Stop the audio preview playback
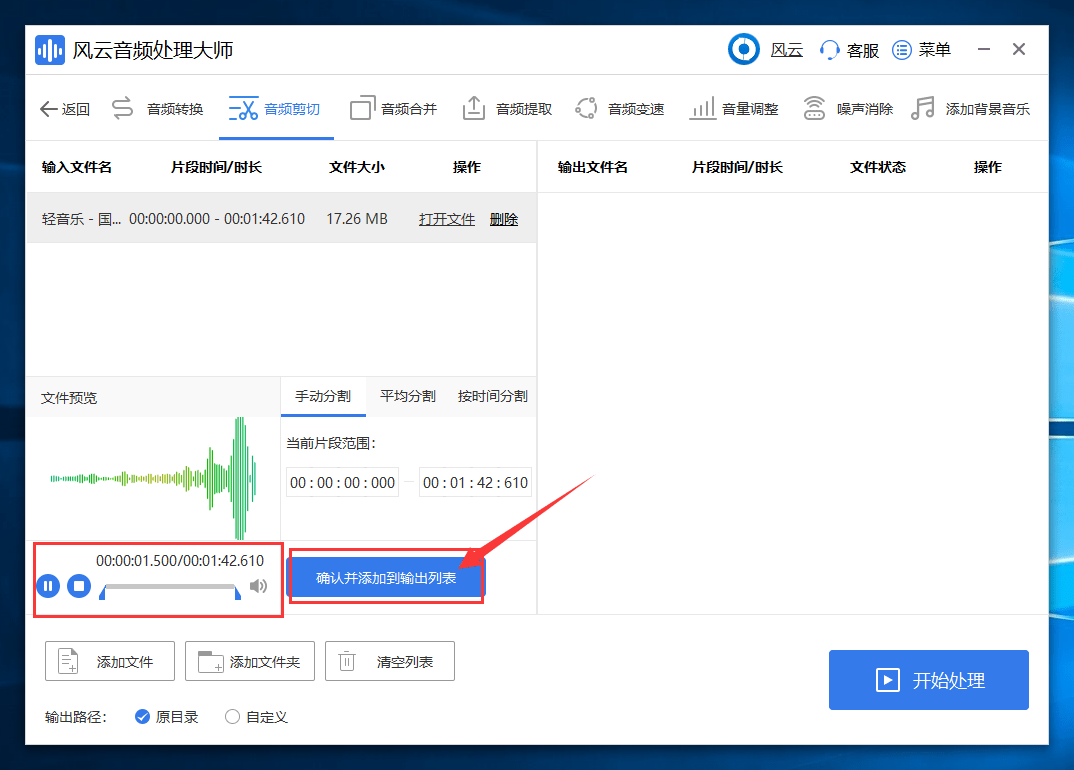The width and height of the screenshot is (1074, 770). pos(79,586)
